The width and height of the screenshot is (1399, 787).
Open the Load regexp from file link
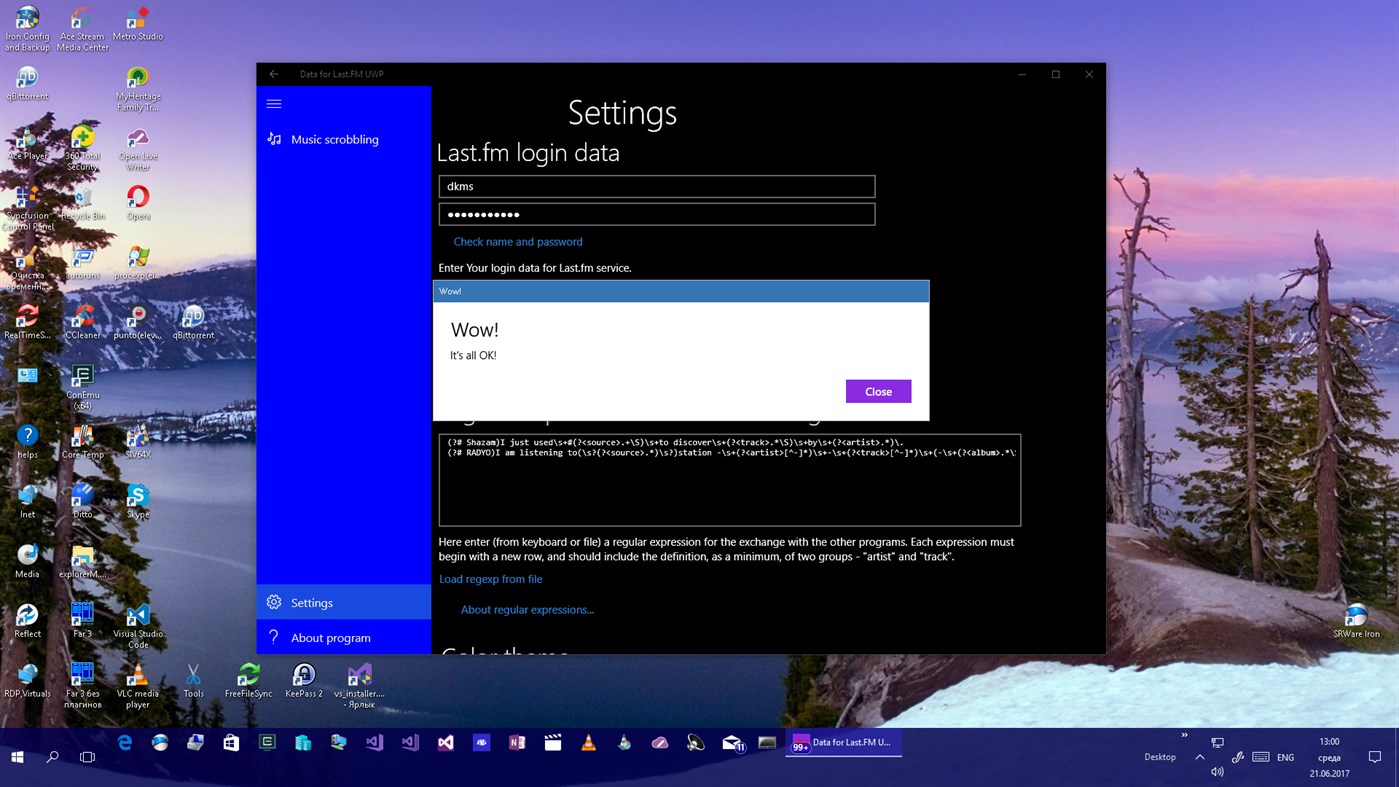[x=490, y=578]
